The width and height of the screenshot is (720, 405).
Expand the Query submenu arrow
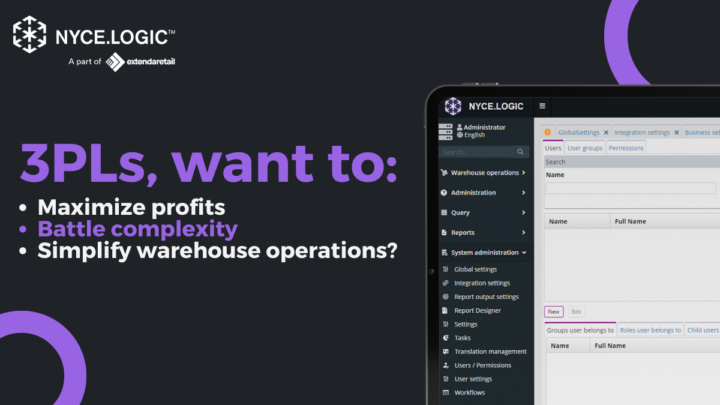coord(523,213)
